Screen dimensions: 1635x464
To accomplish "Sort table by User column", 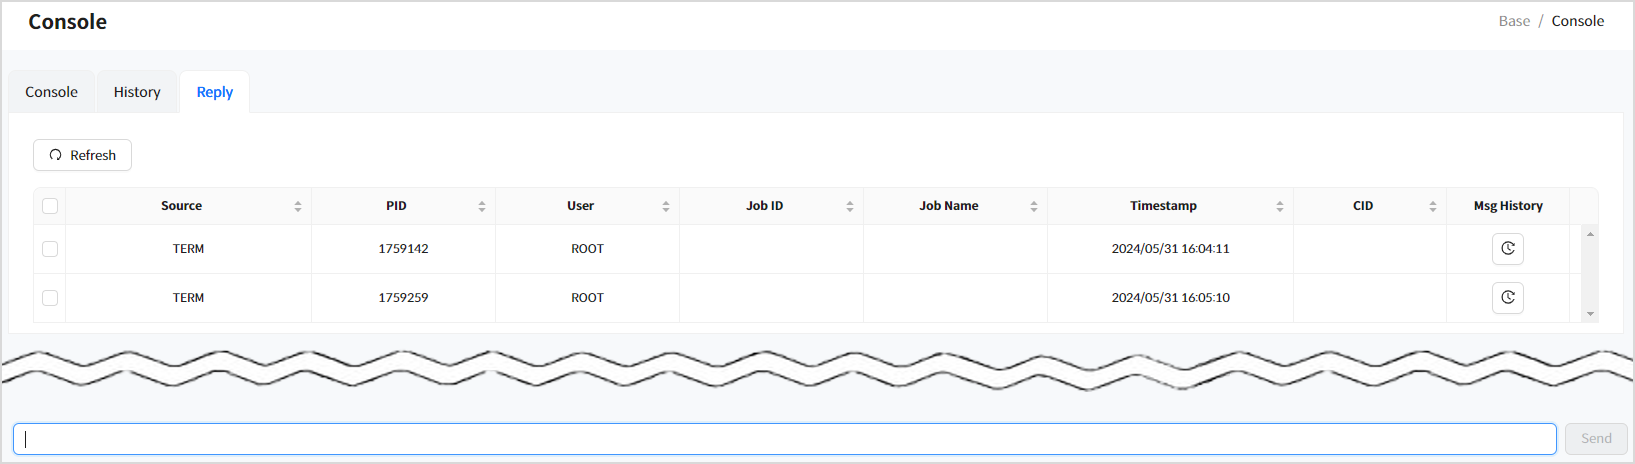I will [665, 206].
